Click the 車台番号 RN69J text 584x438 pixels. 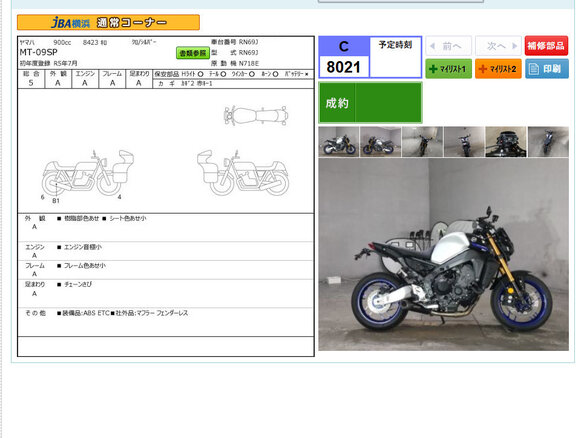click(235, 42)
